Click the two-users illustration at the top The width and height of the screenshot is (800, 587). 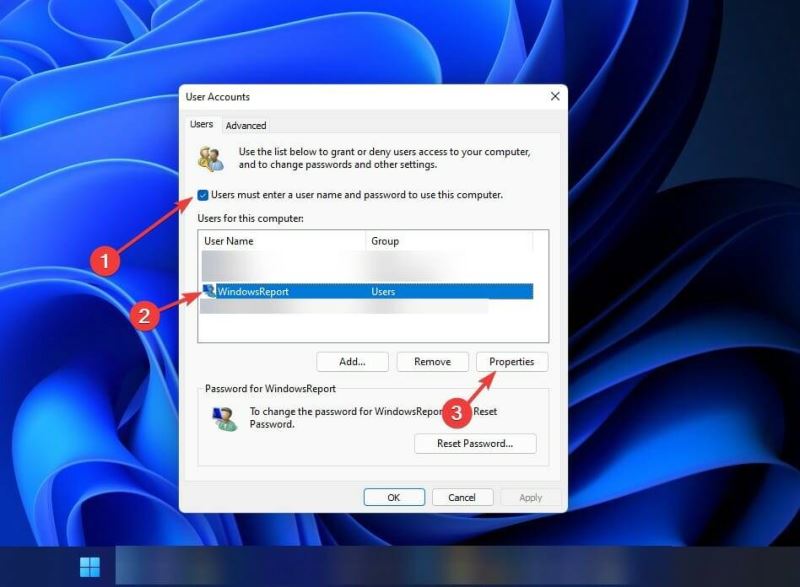pos(209,157)
